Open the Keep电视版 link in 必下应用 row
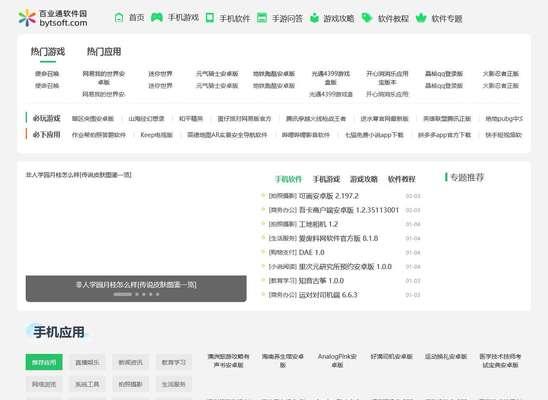548x400 pixels. 157,135
